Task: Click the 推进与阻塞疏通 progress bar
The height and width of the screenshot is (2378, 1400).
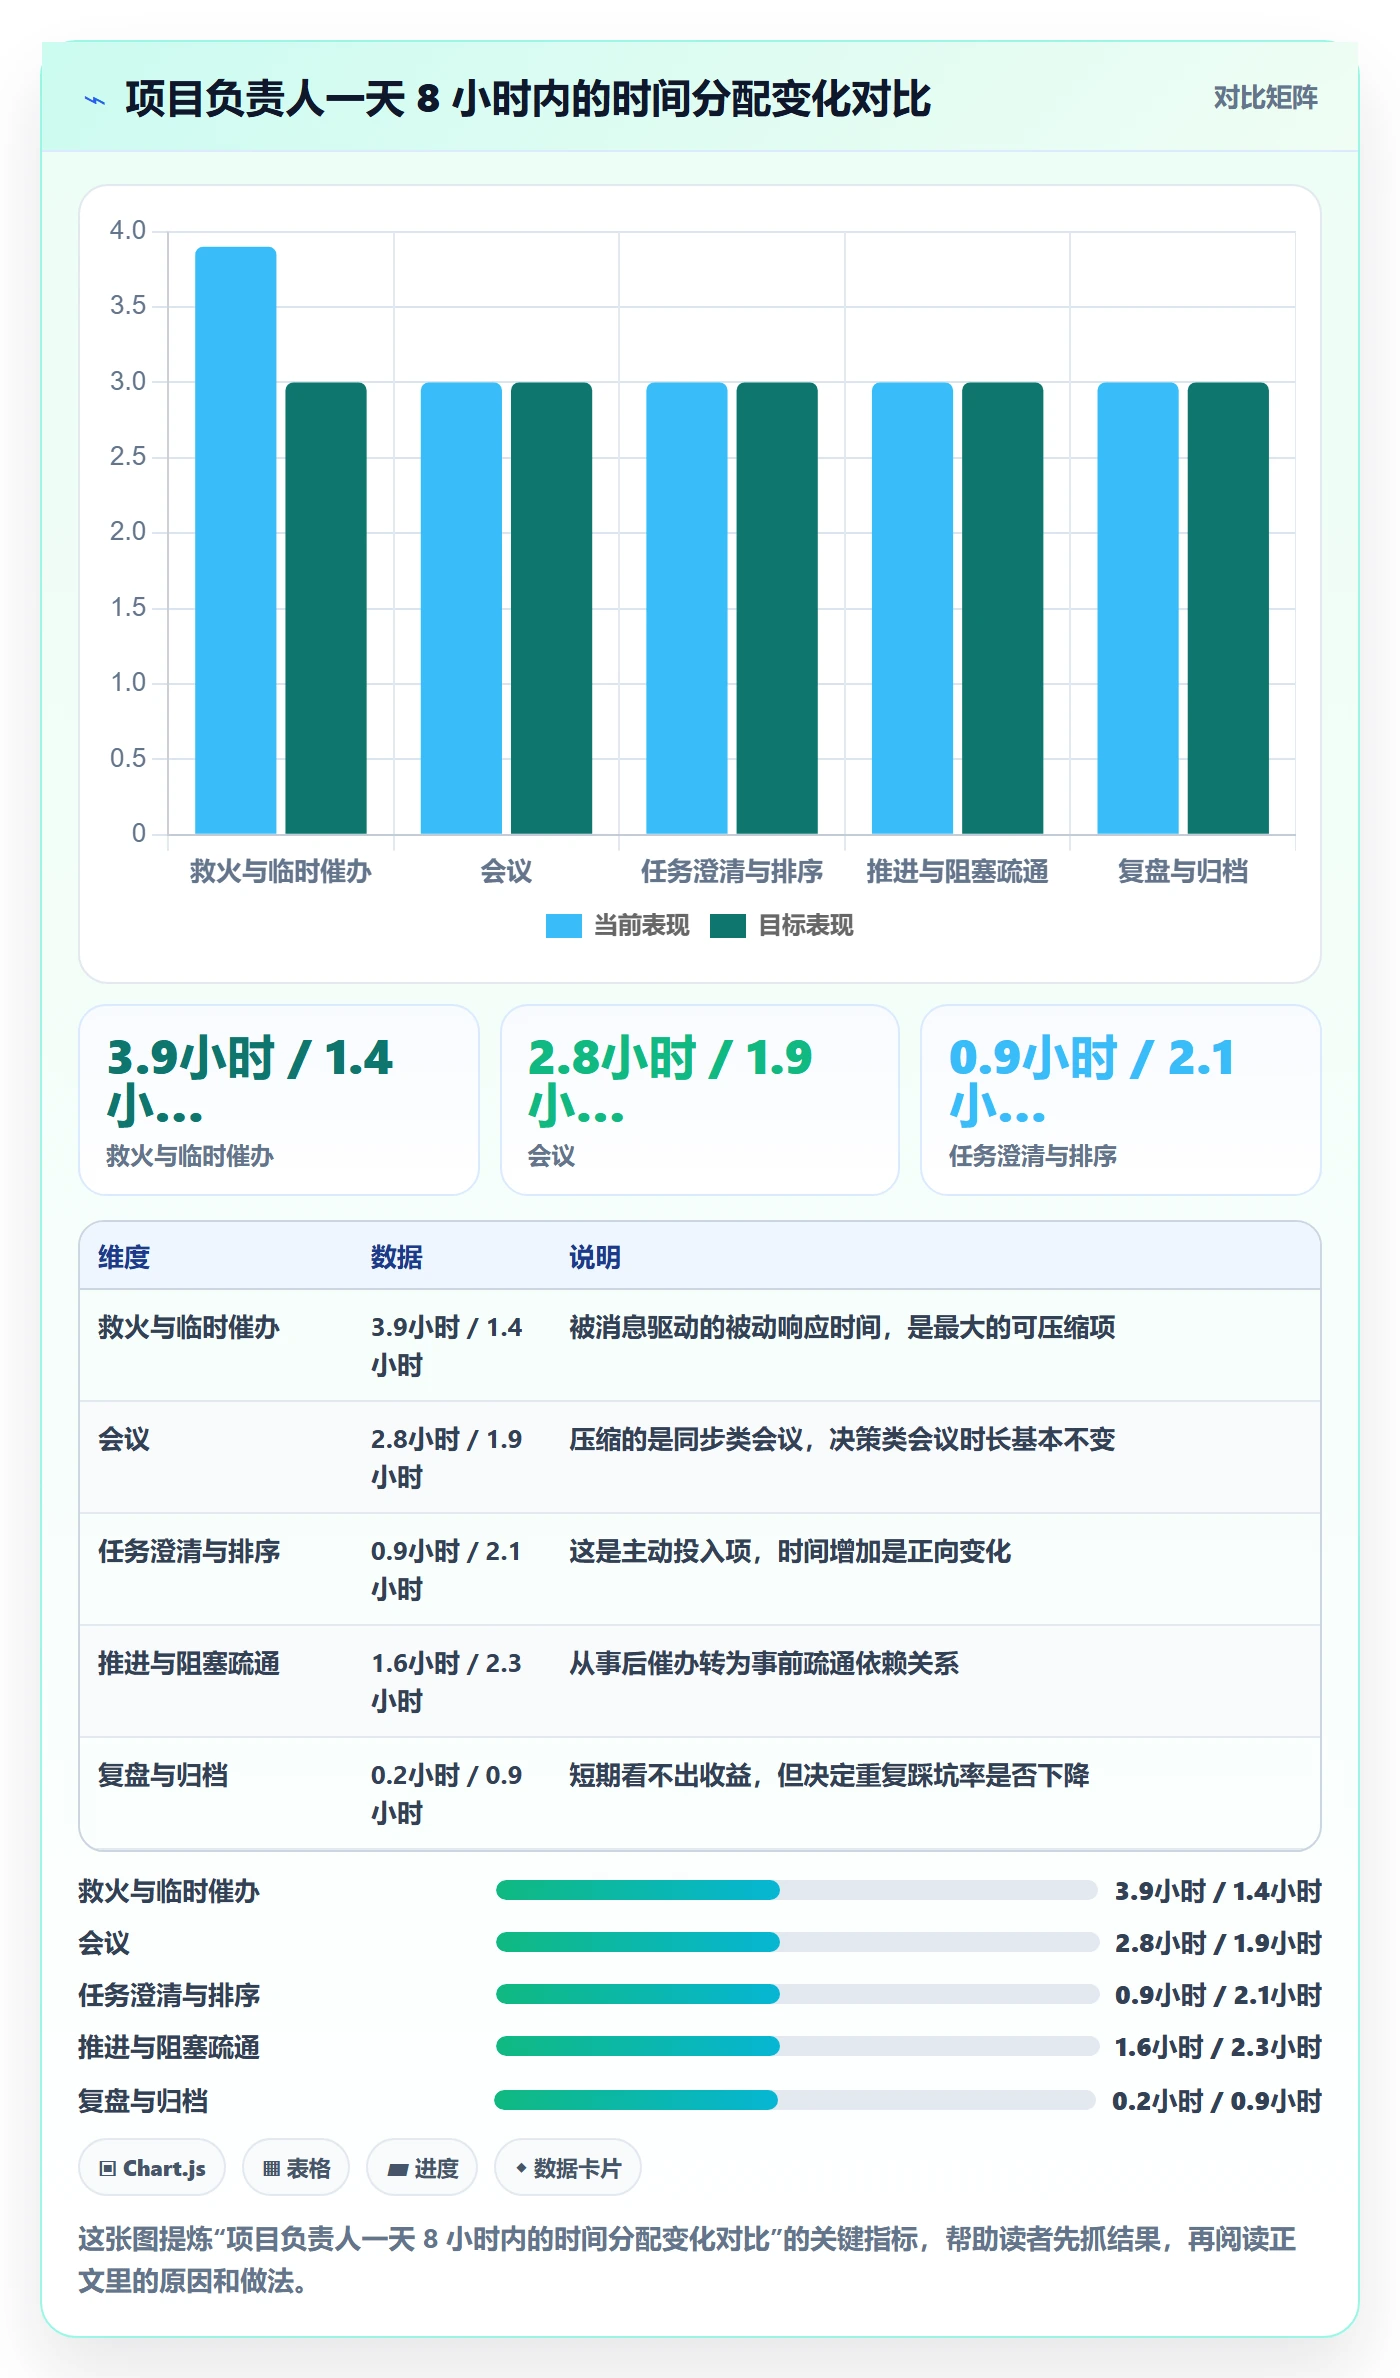Action: (x=797, y=2046)
